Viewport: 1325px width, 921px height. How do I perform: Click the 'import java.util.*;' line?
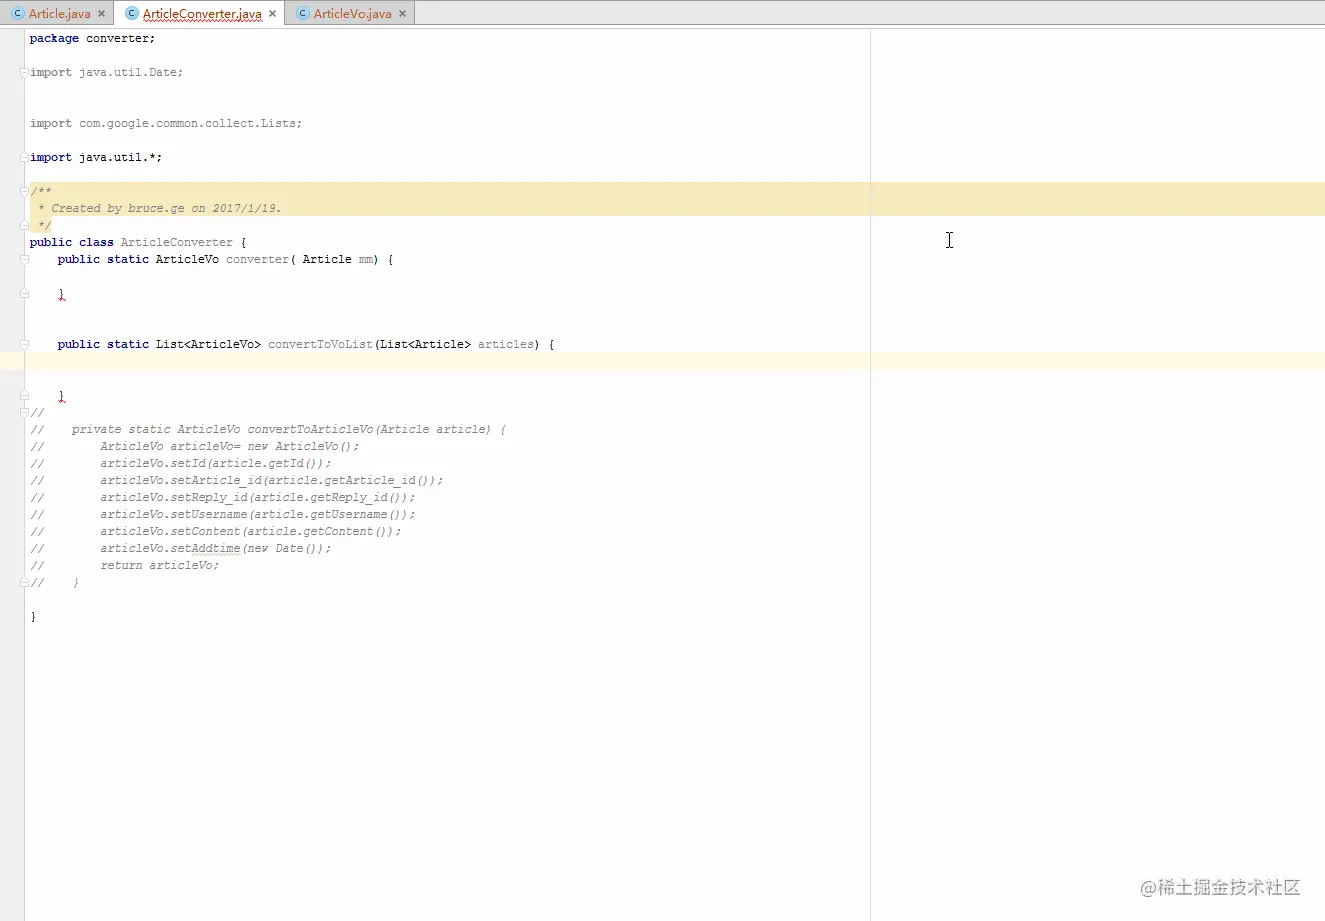coord(96,157)
